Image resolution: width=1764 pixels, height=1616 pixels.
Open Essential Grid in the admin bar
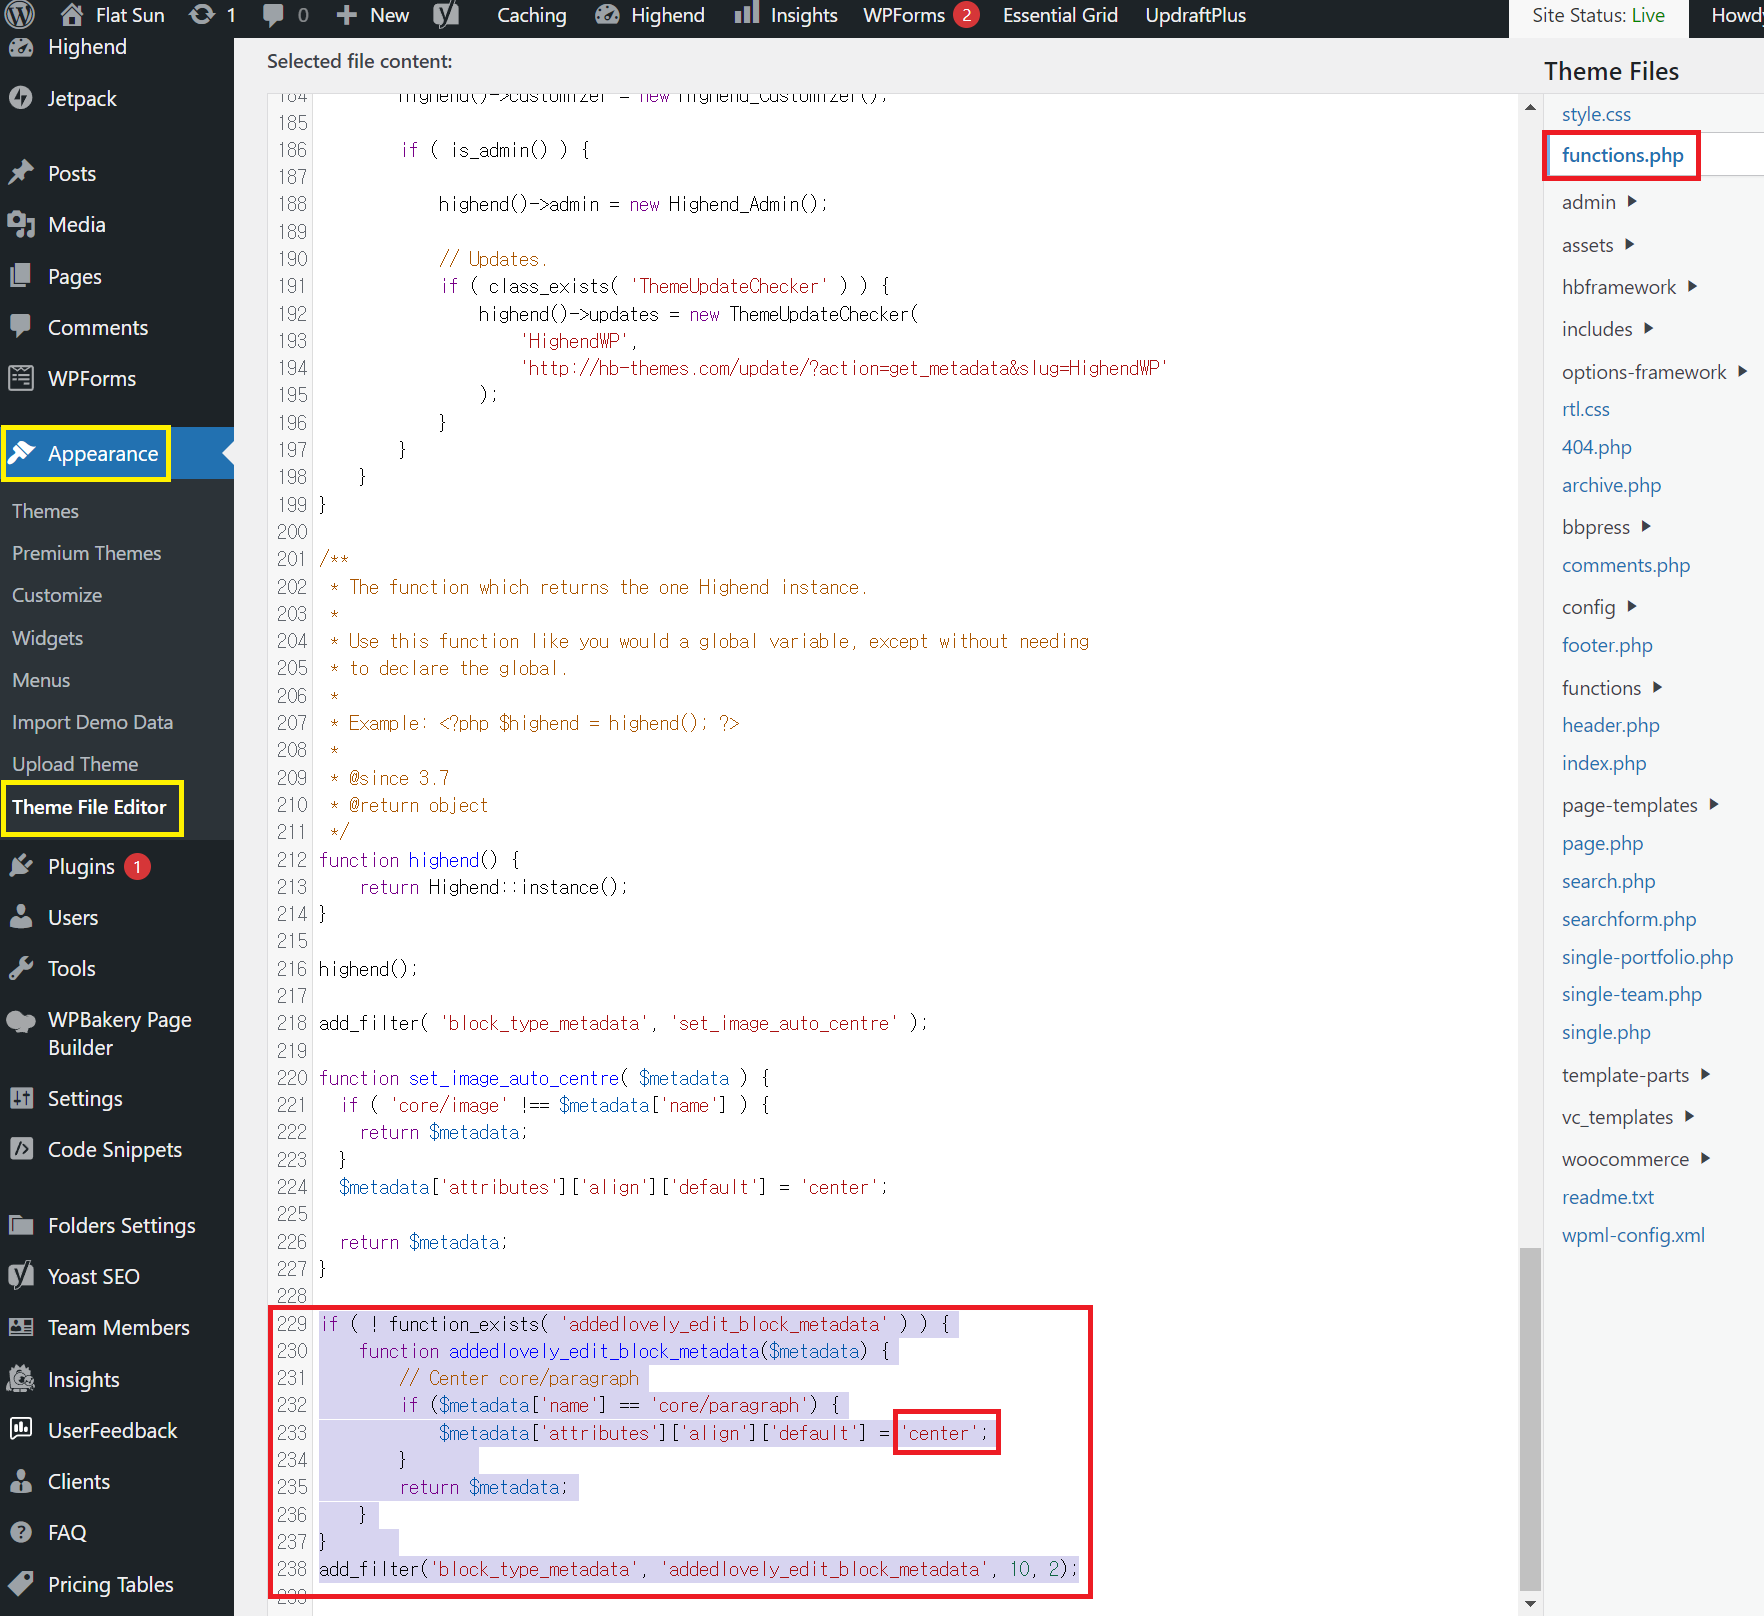1060,15
